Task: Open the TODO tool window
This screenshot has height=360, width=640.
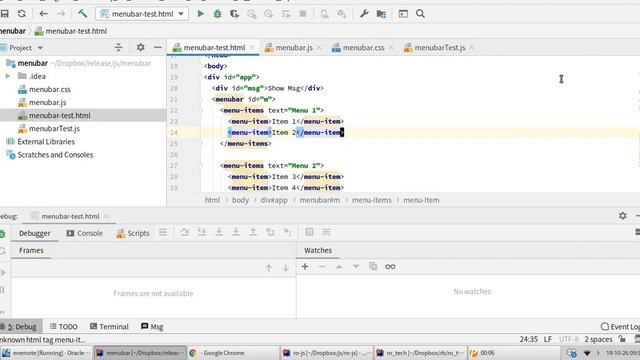Action: [x=64, y=327]
